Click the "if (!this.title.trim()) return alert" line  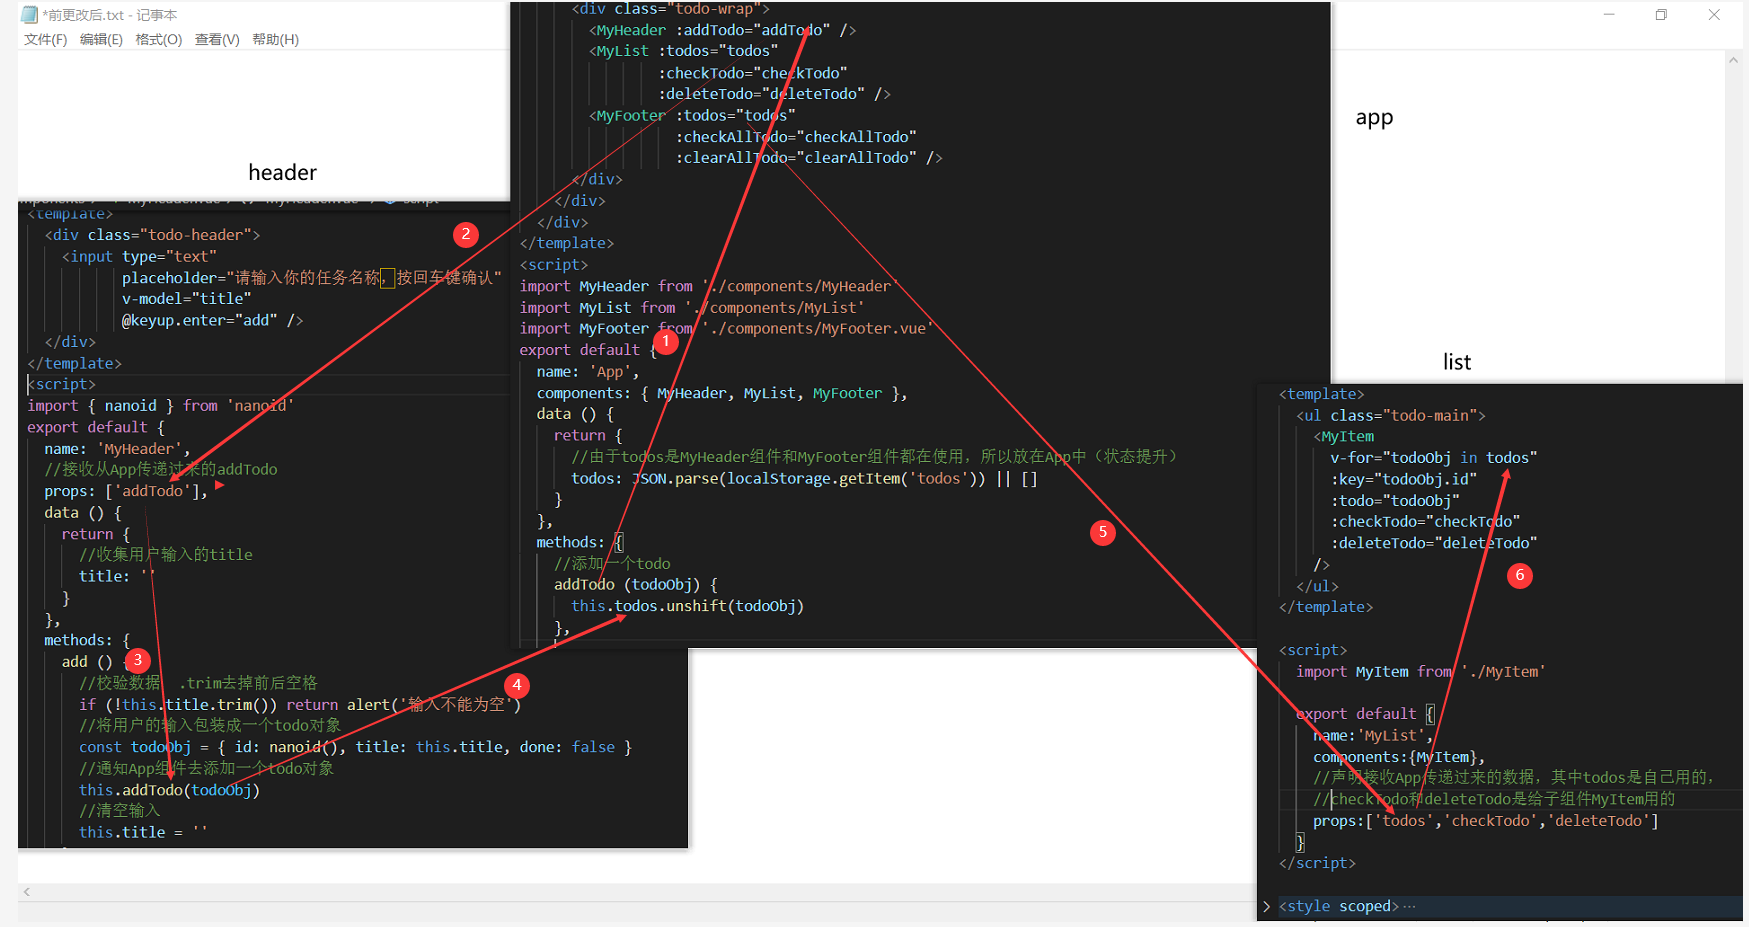(300, 705)
